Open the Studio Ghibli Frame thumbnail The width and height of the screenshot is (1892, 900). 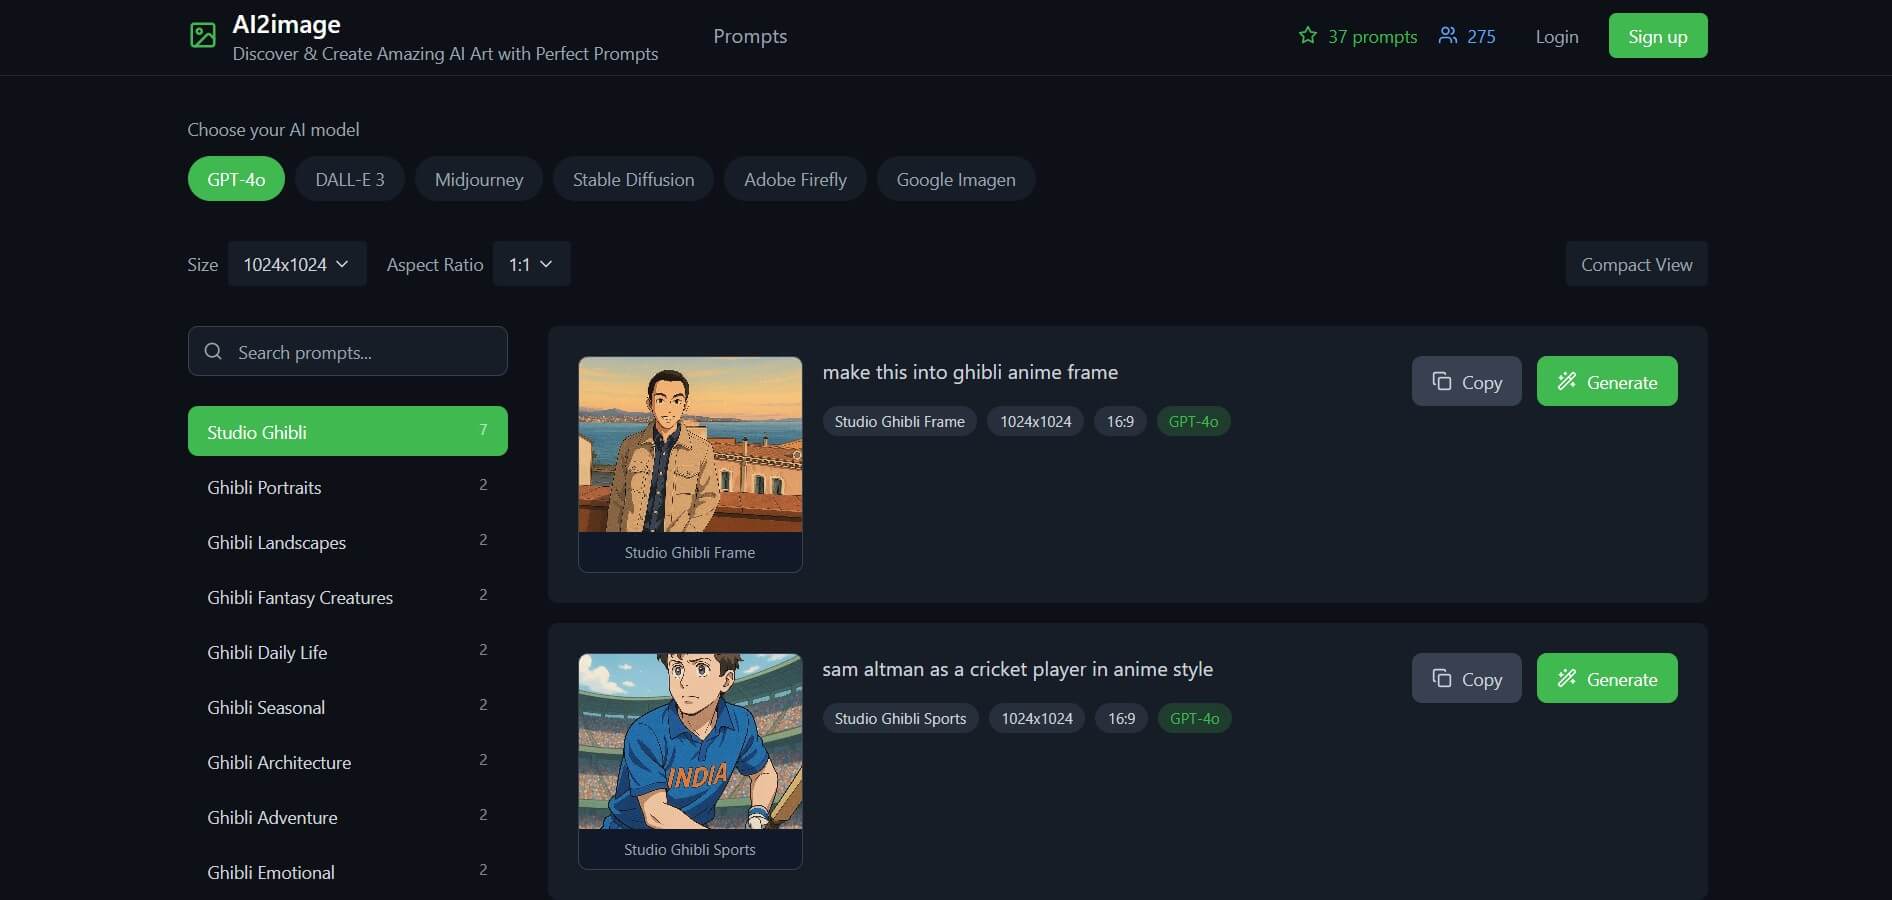tap(690, 444)
